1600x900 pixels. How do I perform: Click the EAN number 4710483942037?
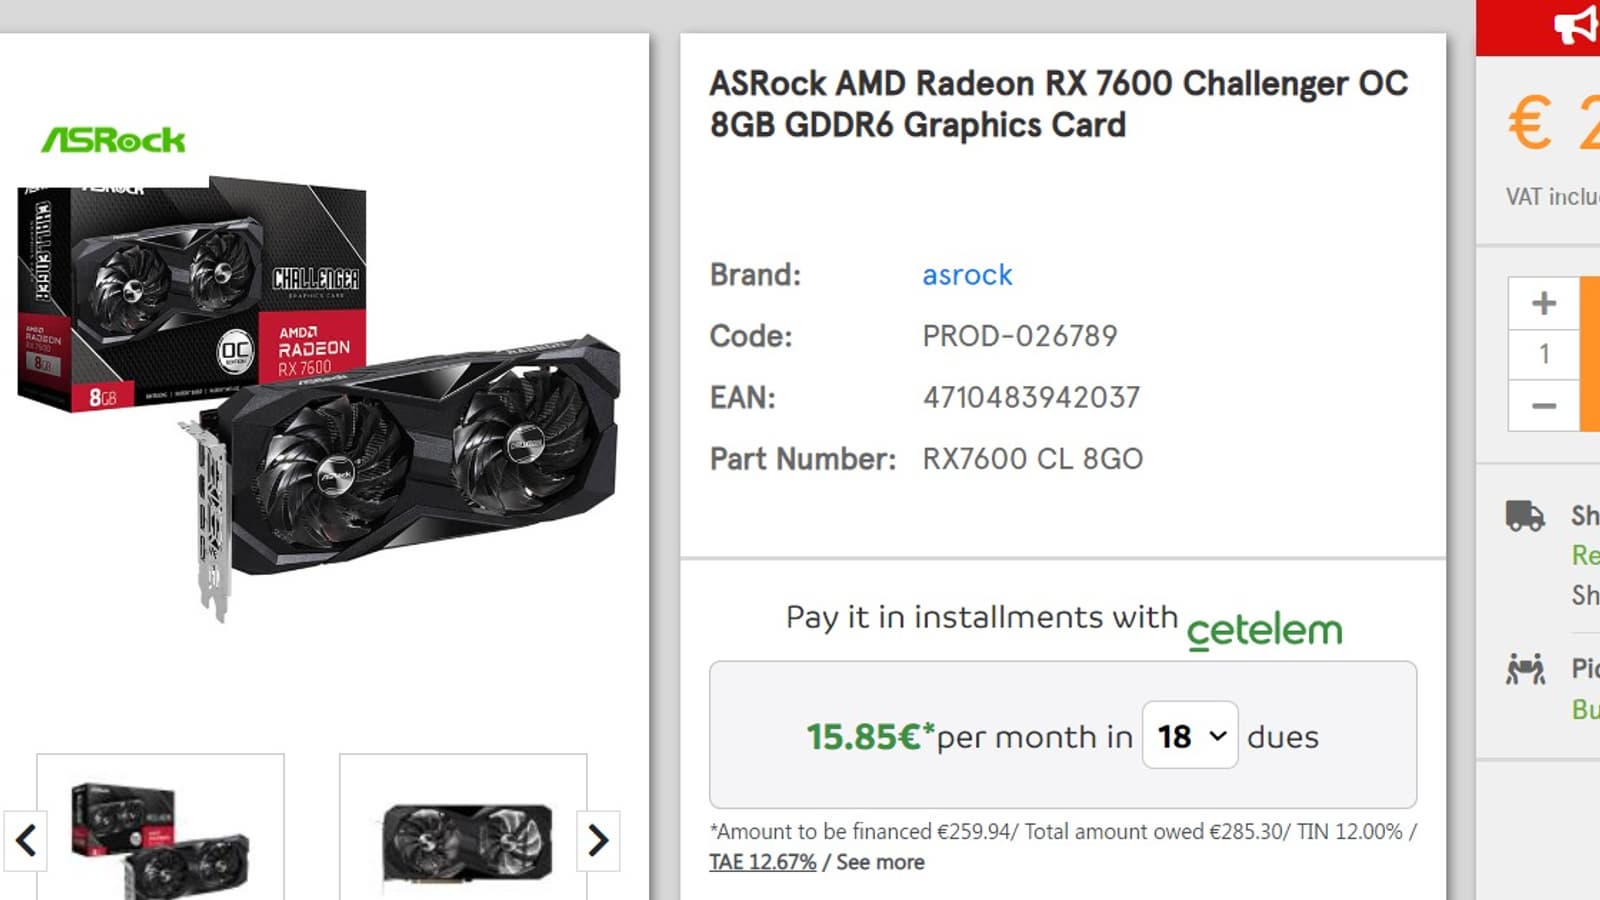click(x=1031, y=398)
